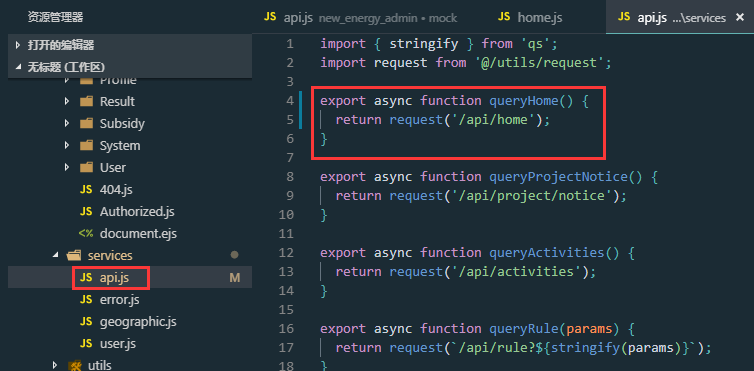Click the utils folder icon
Image resolution: width=754 pixels, height=371 pixels.
(x=75, y=366)
